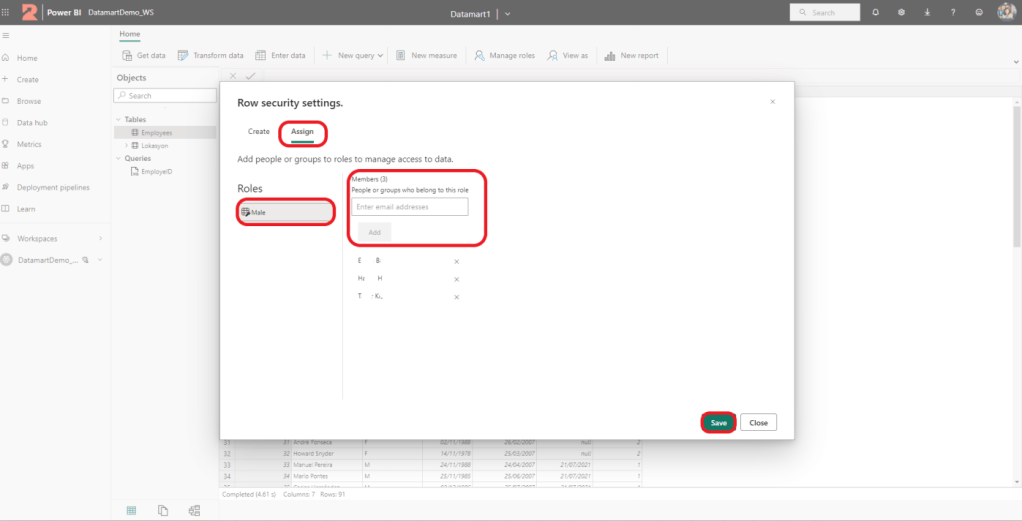Open the app launcher waffle icon
Image resolution: width=1022 pixels, height=521 pixels.
[8, 12]
